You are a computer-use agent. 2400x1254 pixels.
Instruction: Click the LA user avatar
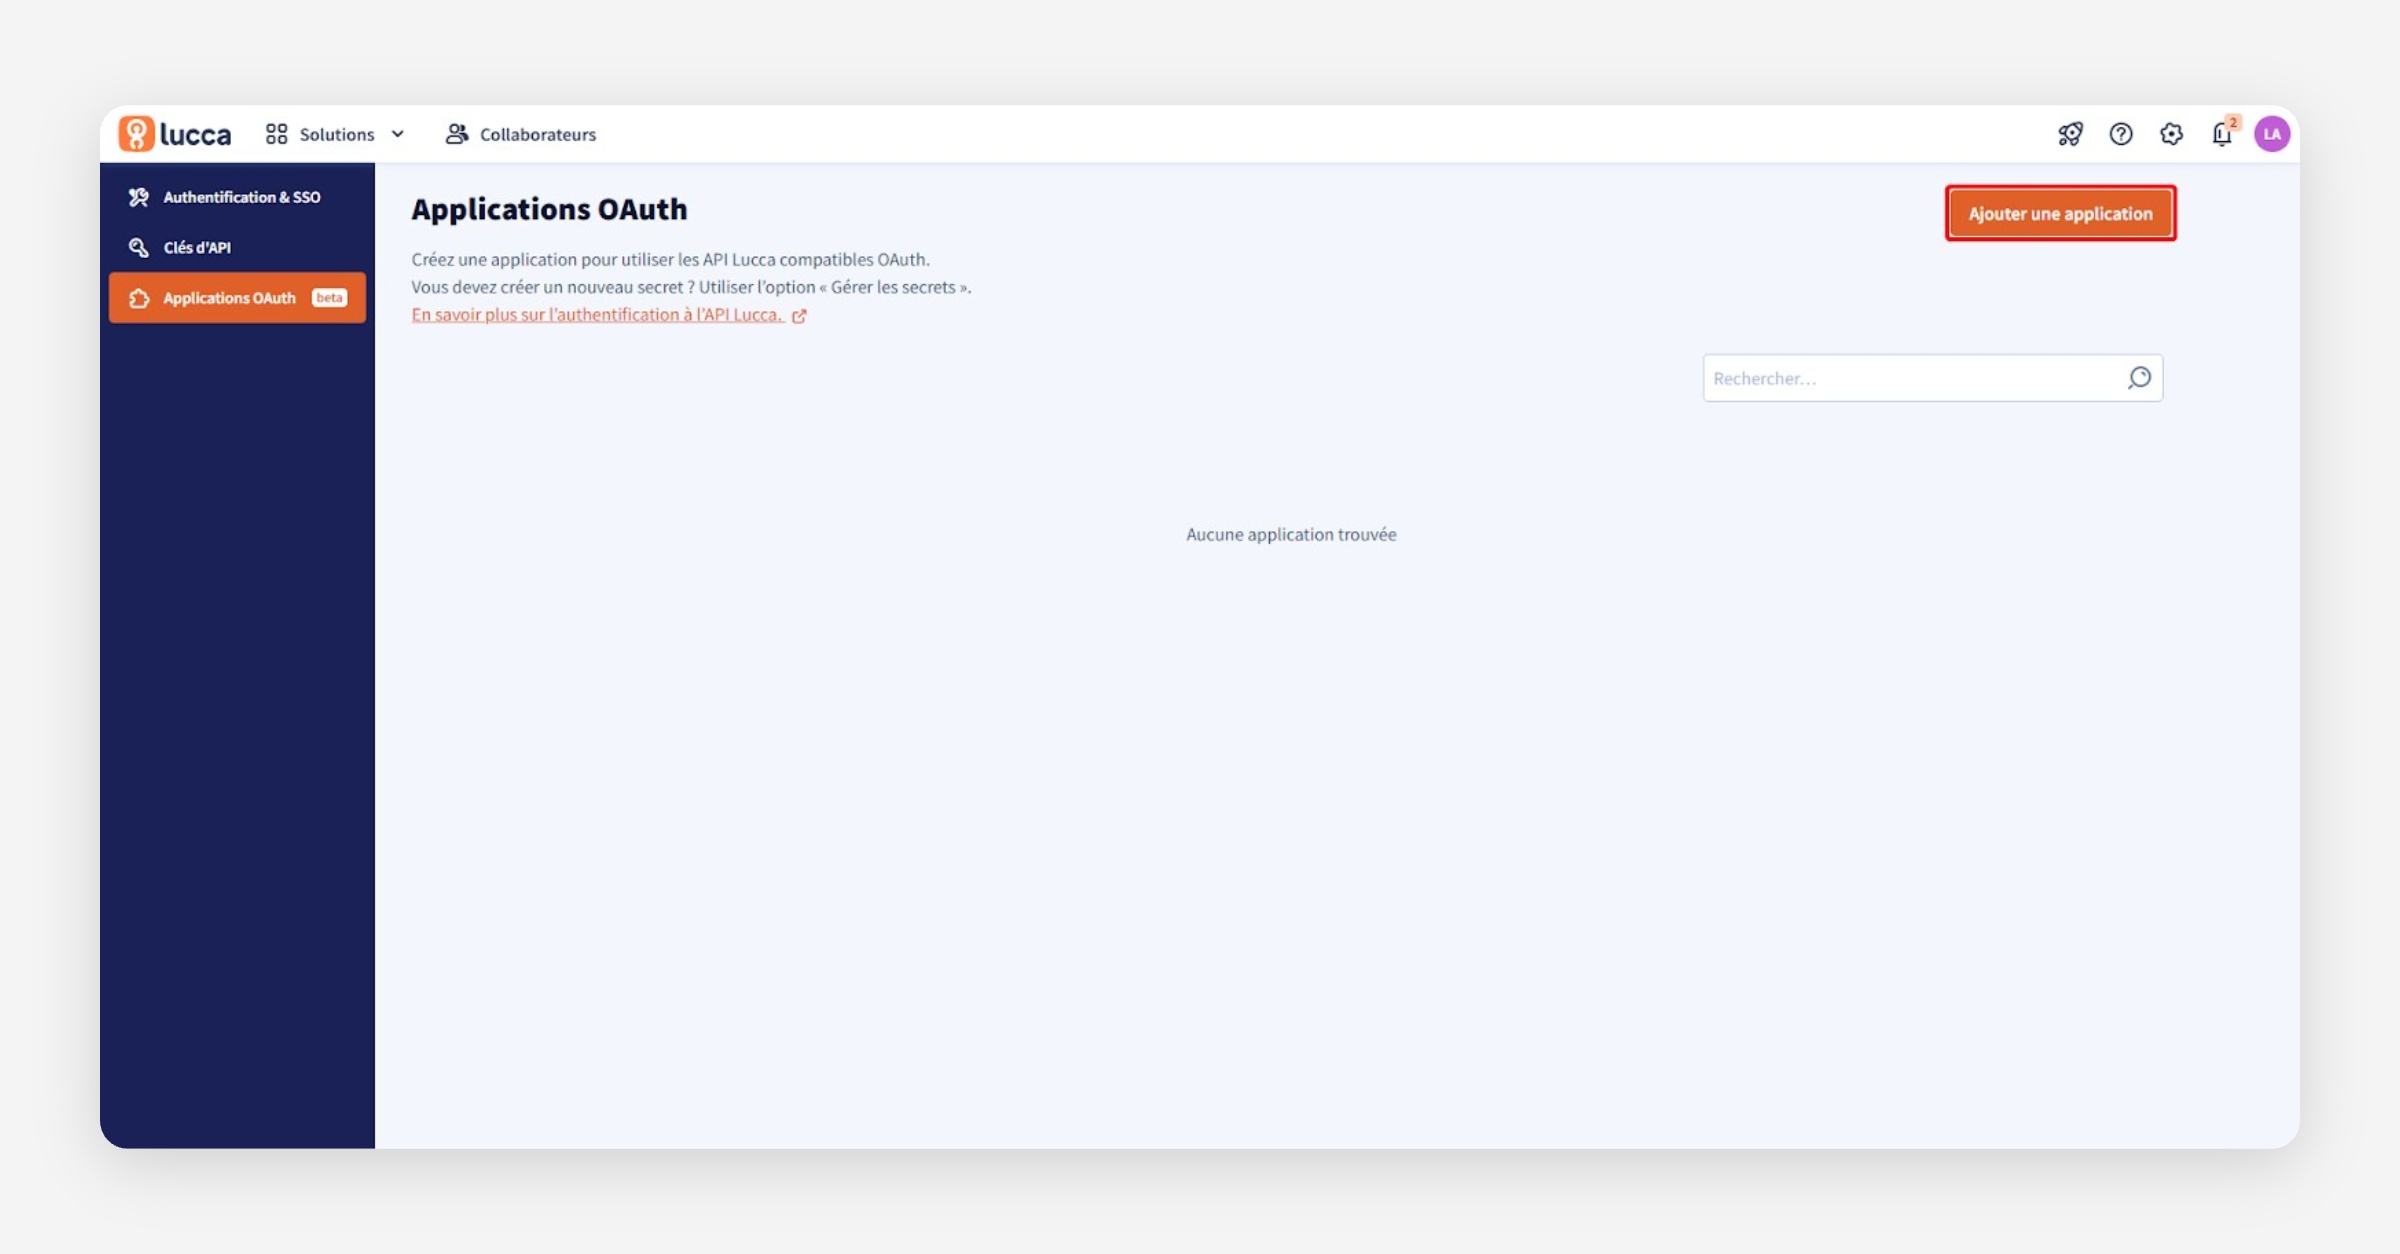tap(2272, 134)
